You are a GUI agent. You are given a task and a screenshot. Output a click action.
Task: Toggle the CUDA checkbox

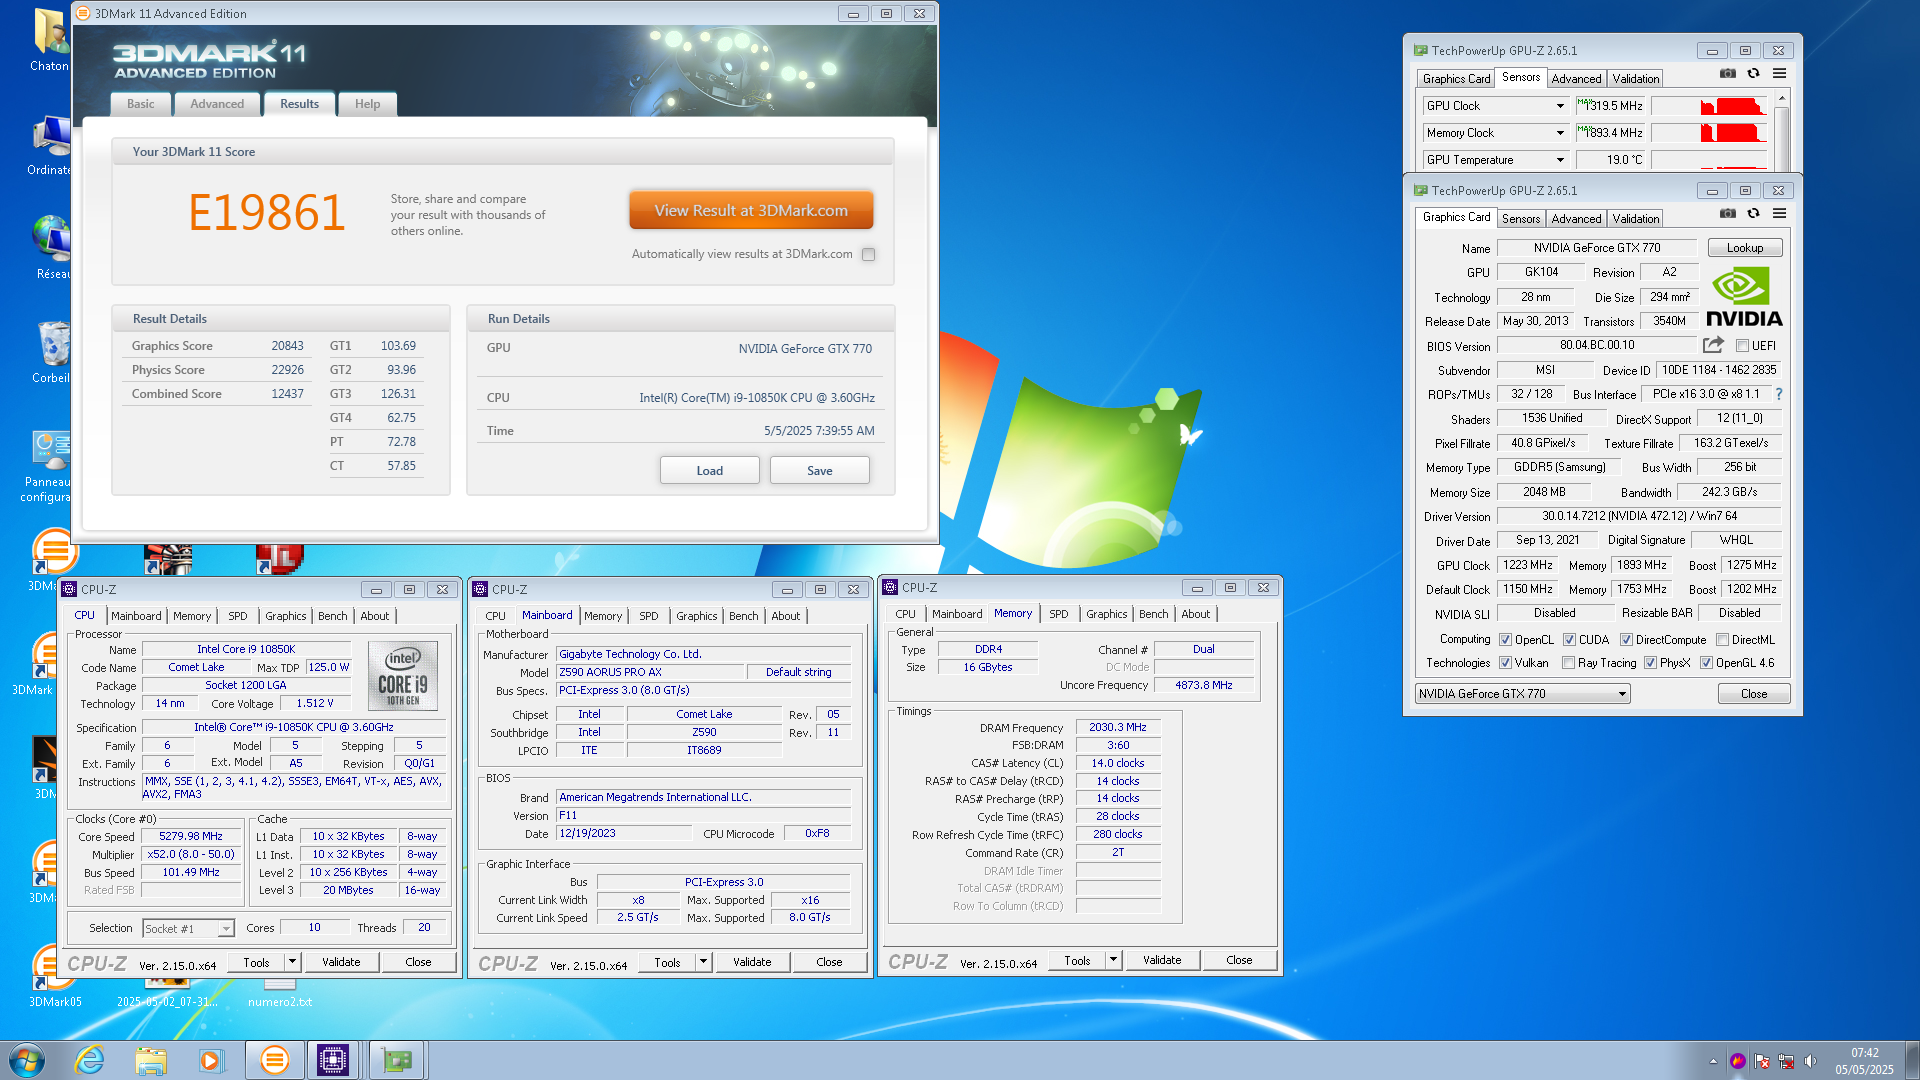click(1570, 640)
